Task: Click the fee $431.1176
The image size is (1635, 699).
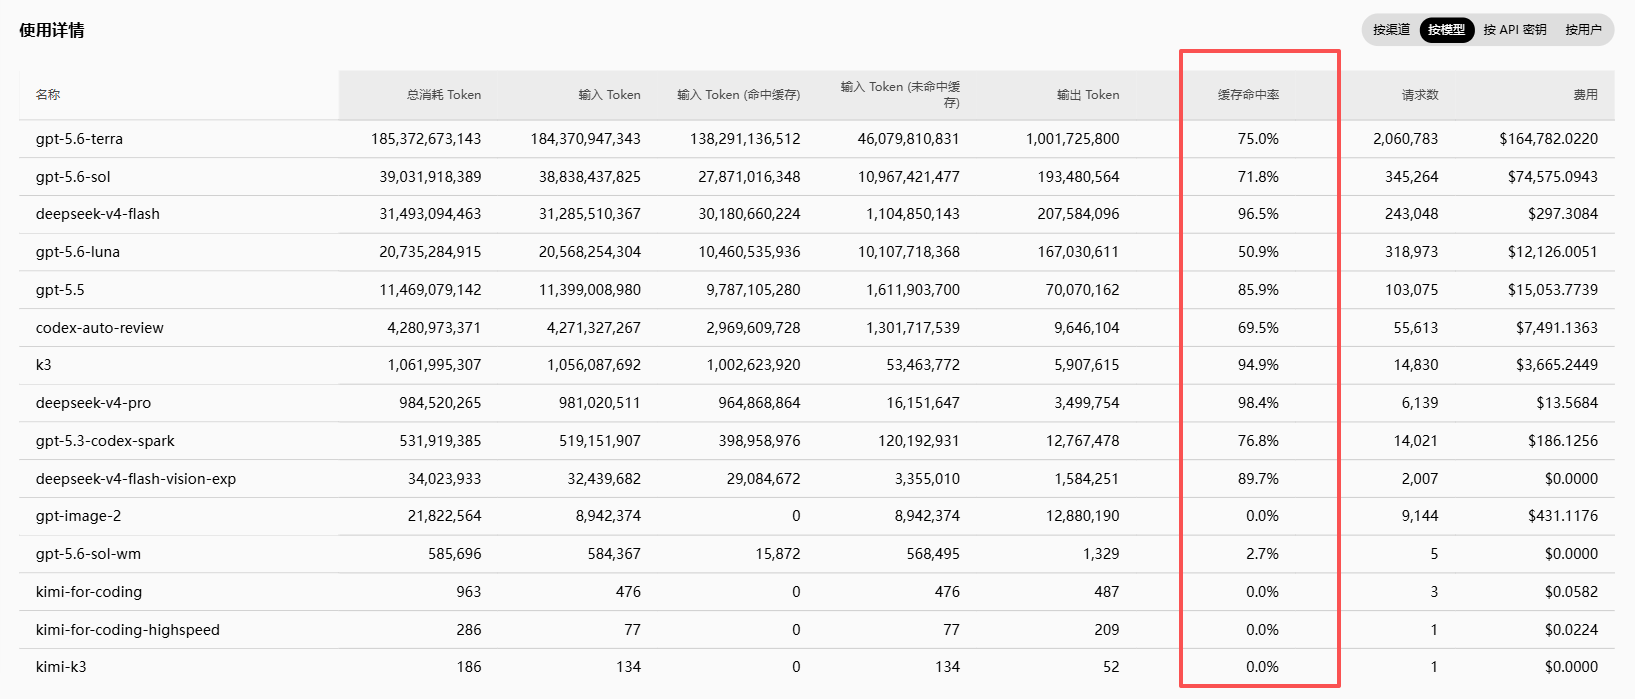Action: tap(1563, 516)
